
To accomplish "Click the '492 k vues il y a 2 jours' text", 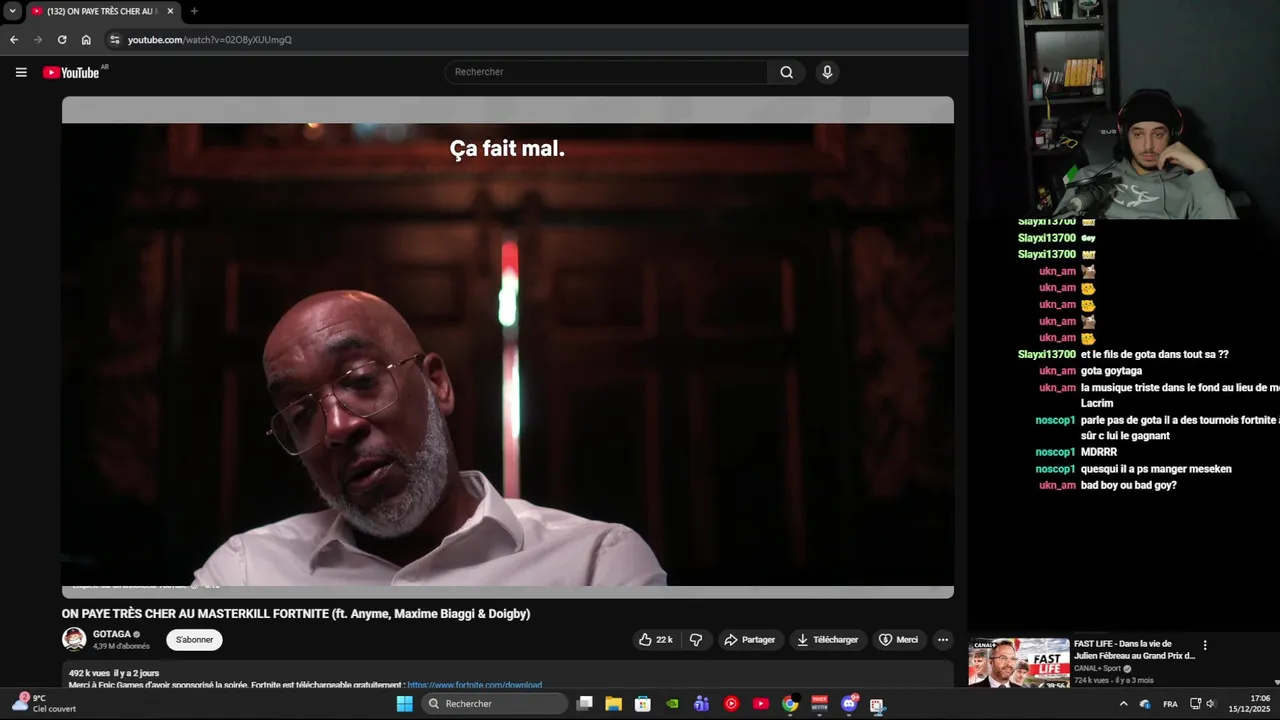I will coord(114,673).
